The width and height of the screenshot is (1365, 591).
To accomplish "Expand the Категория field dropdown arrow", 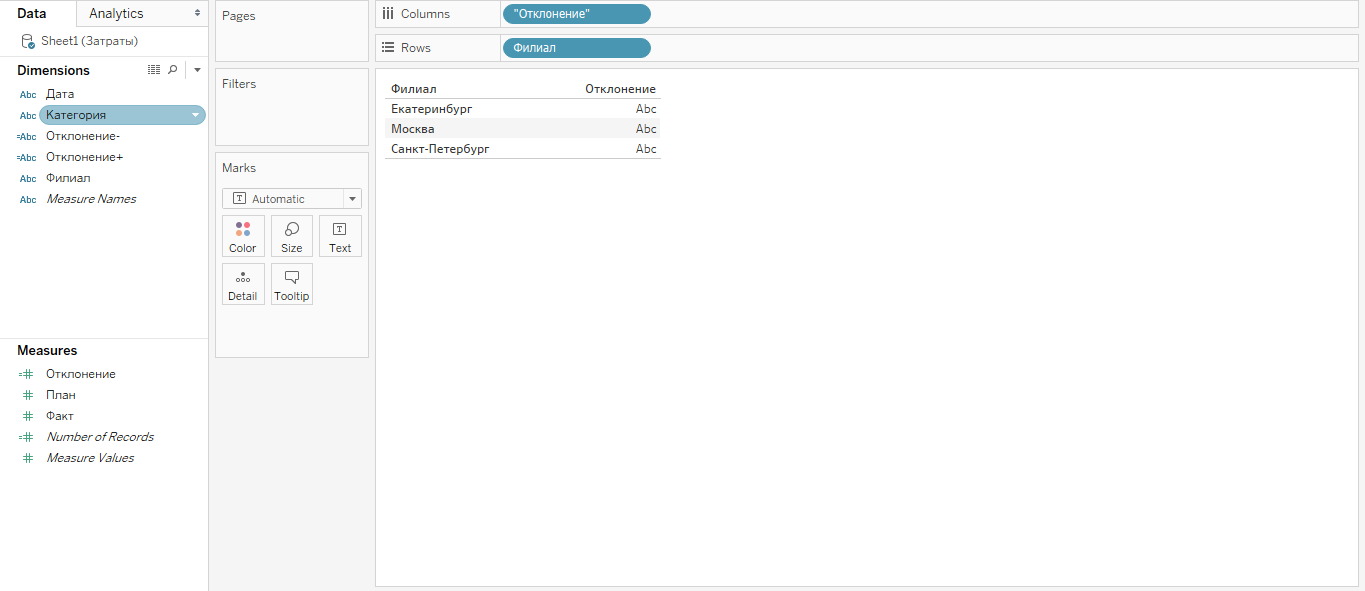I will (196, 116).
